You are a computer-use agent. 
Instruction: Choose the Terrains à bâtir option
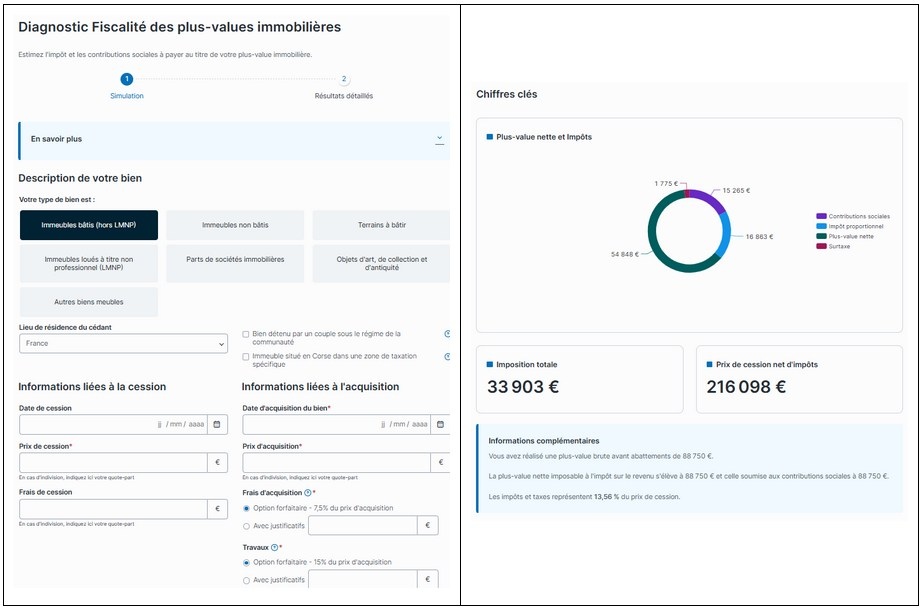[381, 225]
